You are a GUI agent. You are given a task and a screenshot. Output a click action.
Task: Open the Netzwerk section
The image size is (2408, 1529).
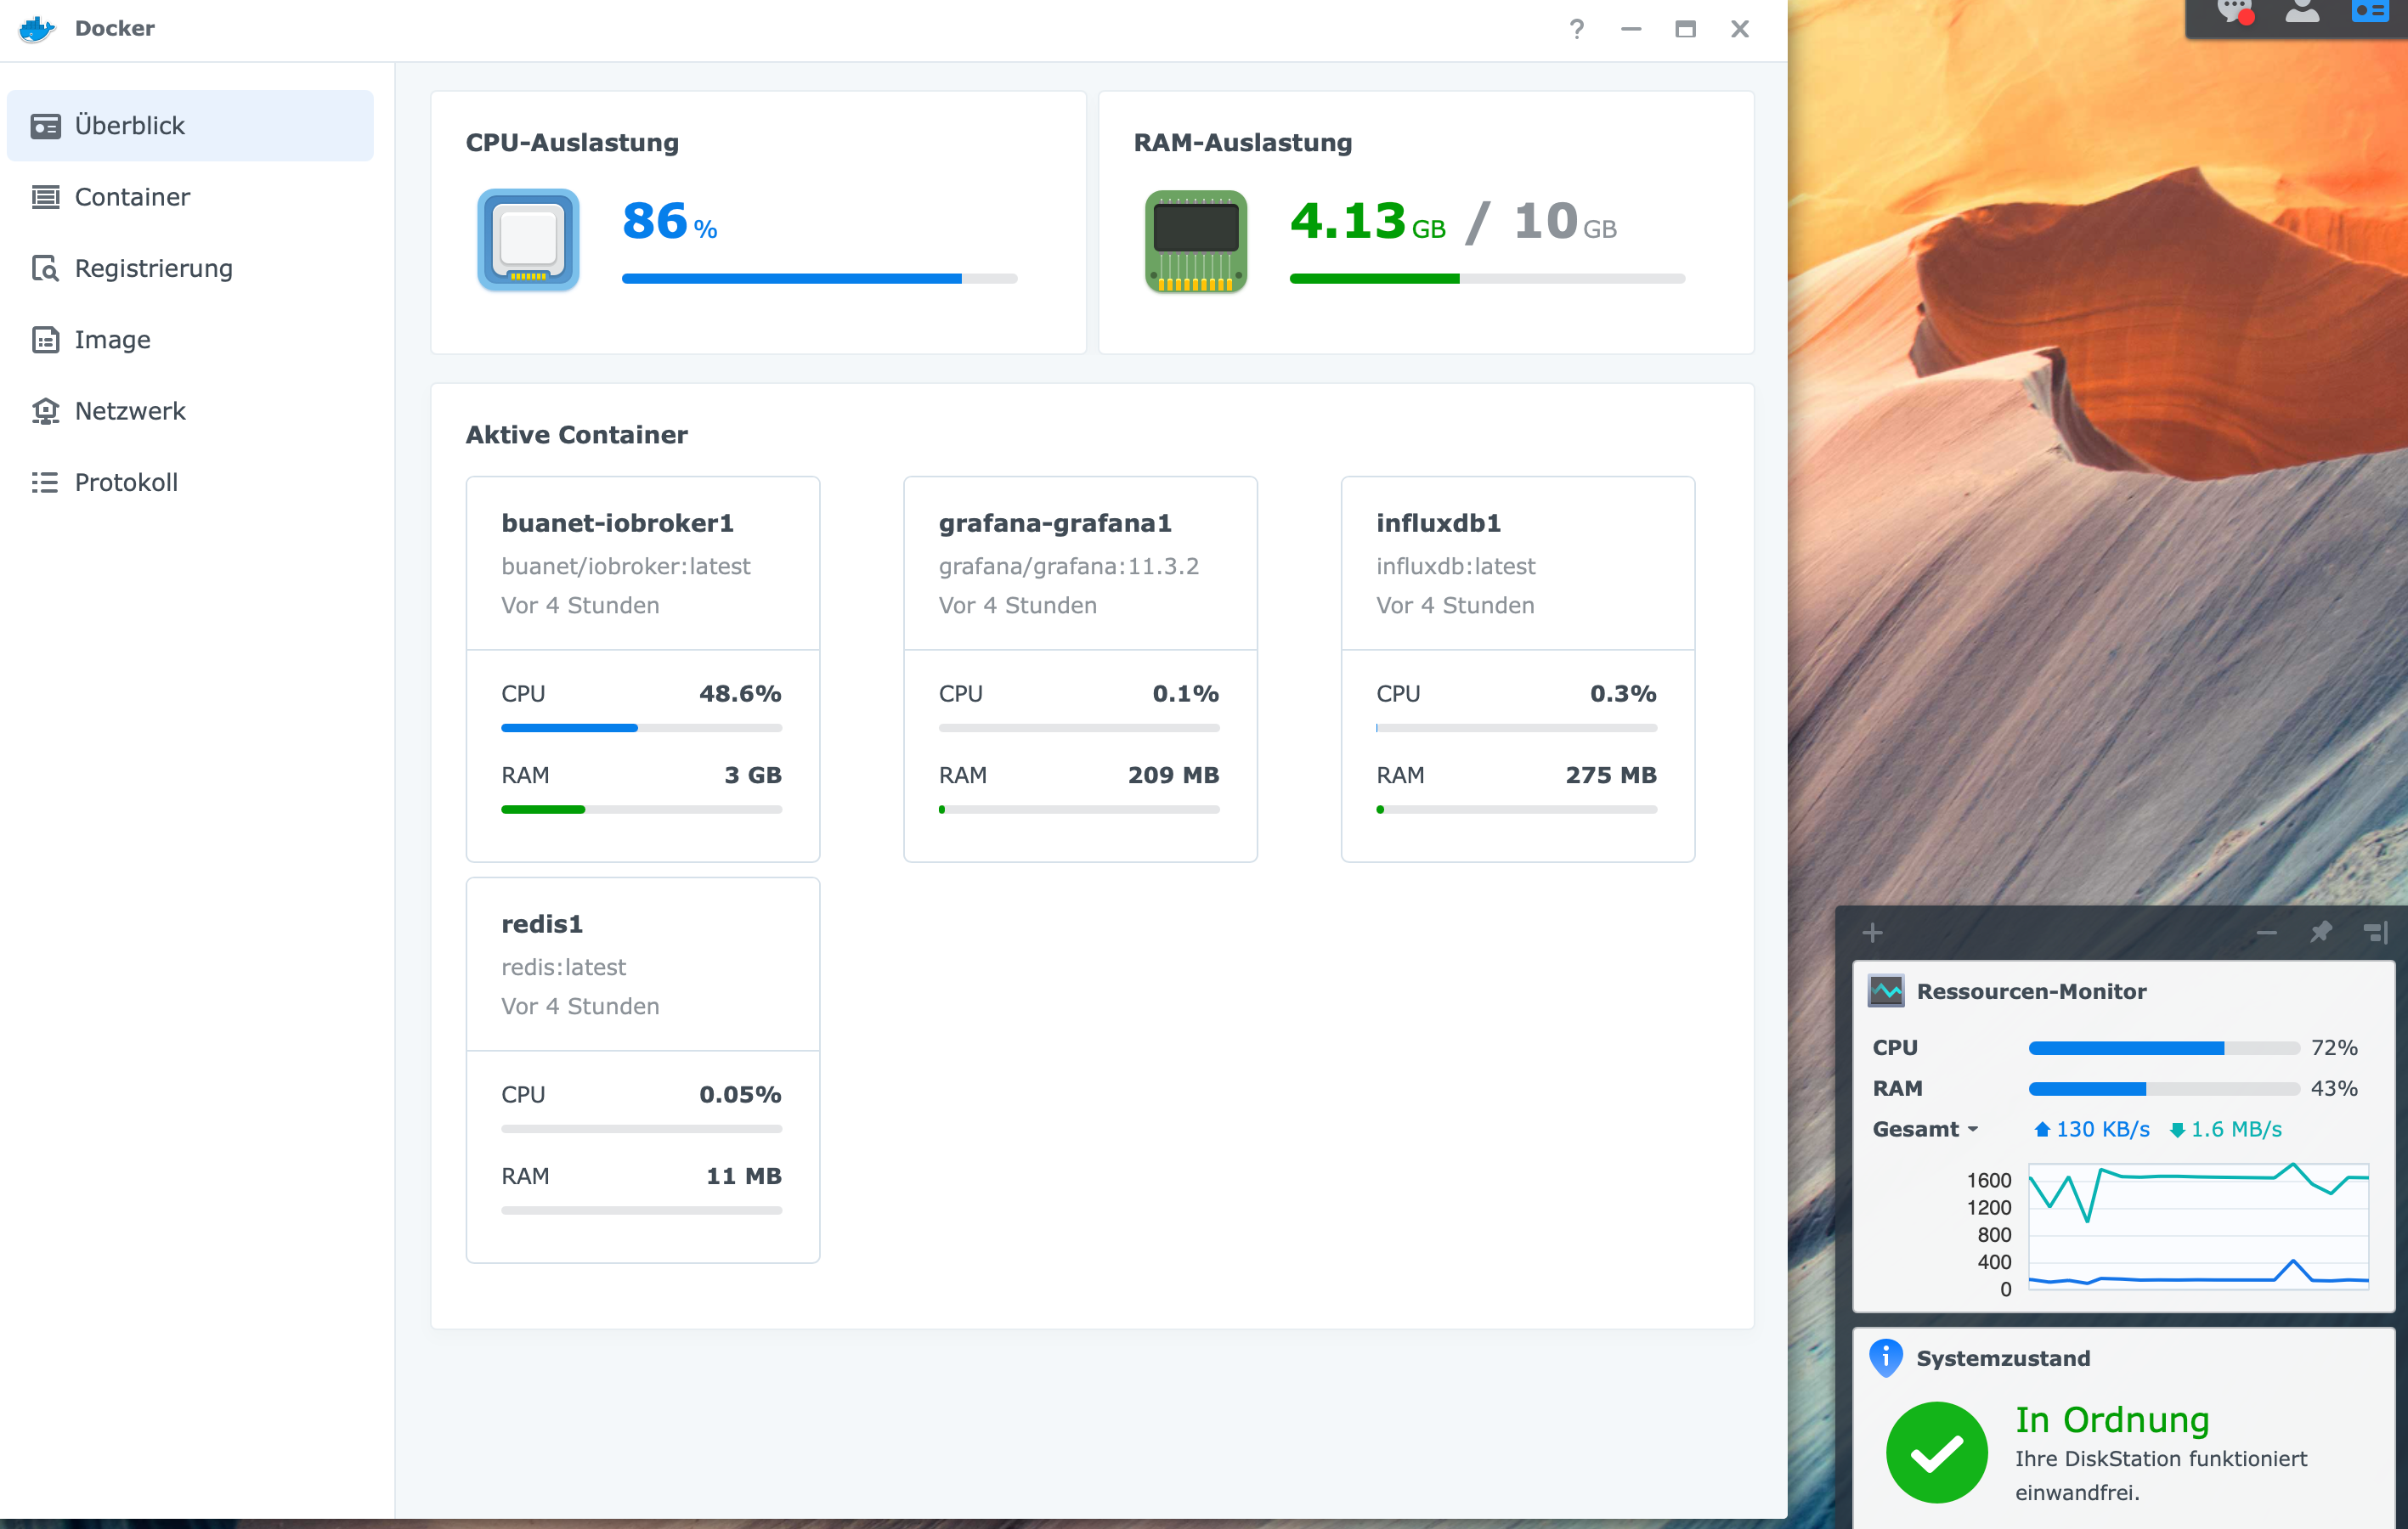(130, 411)
